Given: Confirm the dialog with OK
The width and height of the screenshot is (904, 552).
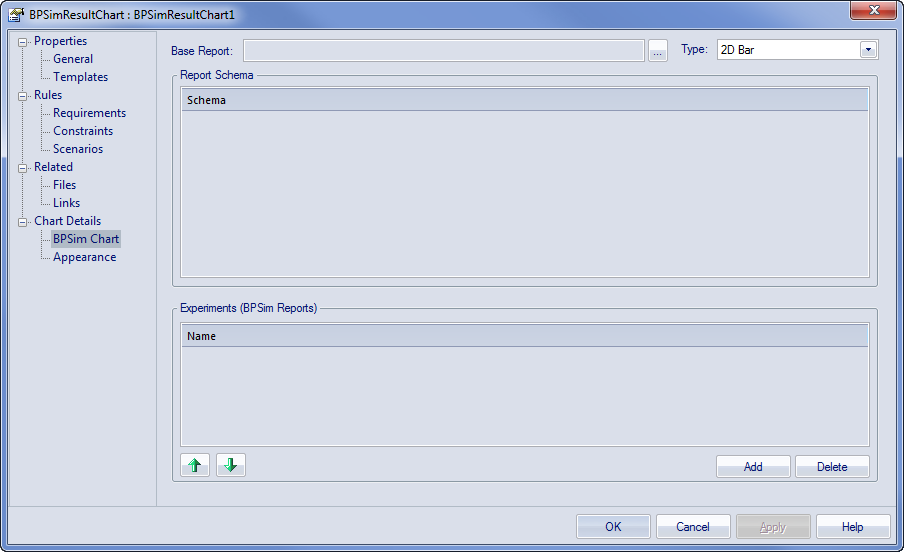Looking at the screenshot, I should pyautogui.click(x=613, y=527).
